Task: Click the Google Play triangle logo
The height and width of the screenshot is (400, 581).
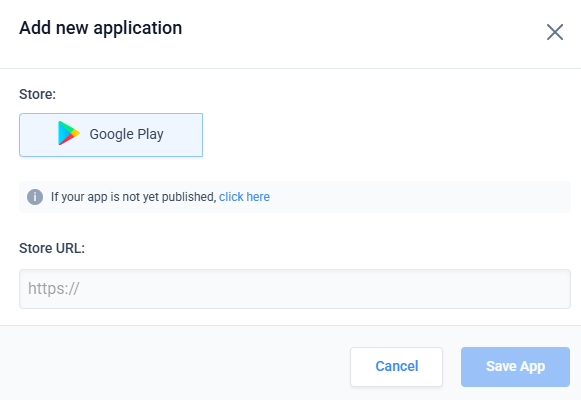Action: coord(69,133)
